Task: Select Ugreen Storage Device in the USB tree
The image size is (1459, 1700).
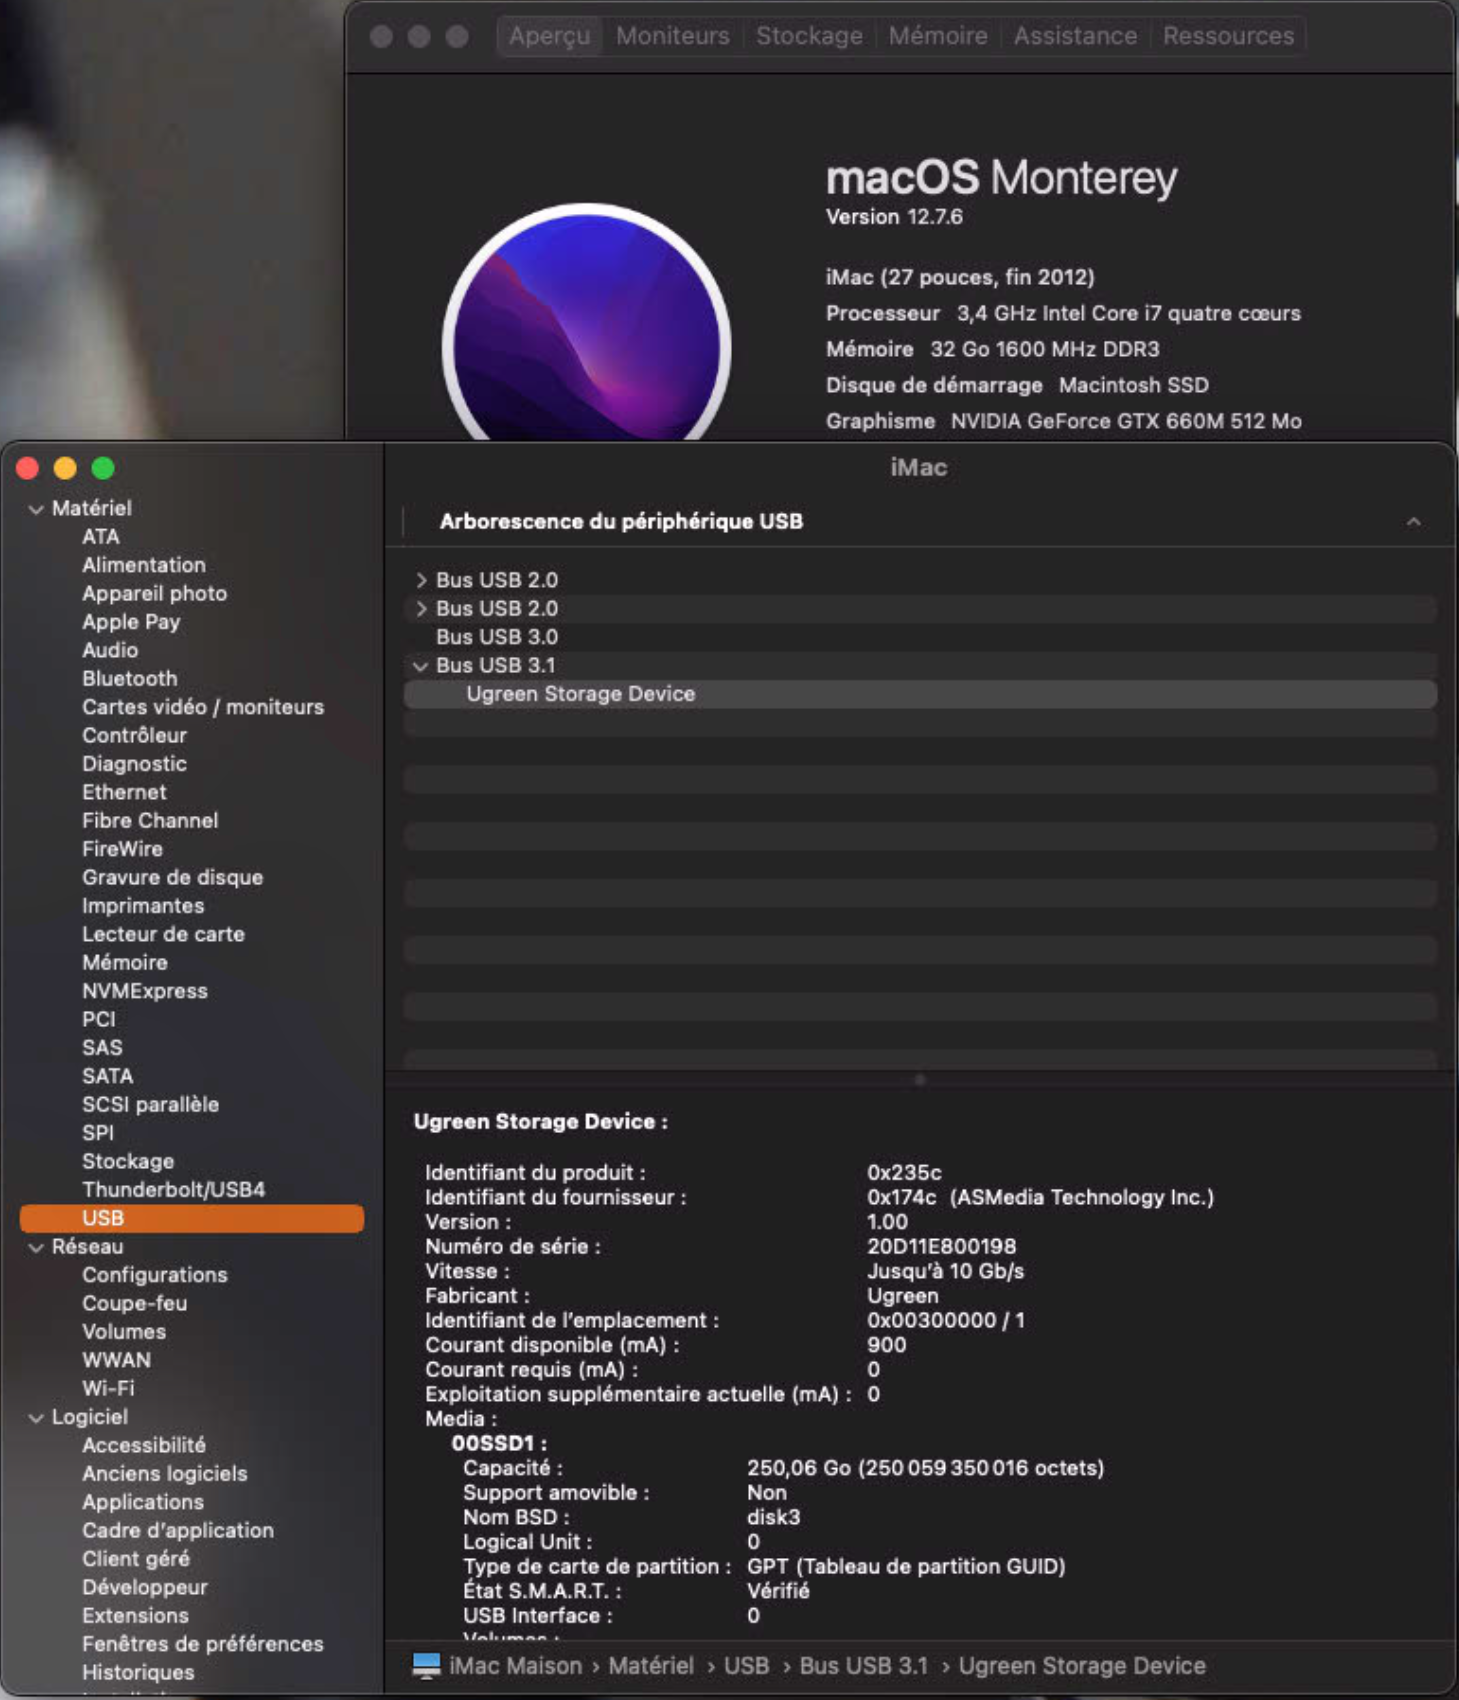Action: pyautogui.click(x=920, y=694)
